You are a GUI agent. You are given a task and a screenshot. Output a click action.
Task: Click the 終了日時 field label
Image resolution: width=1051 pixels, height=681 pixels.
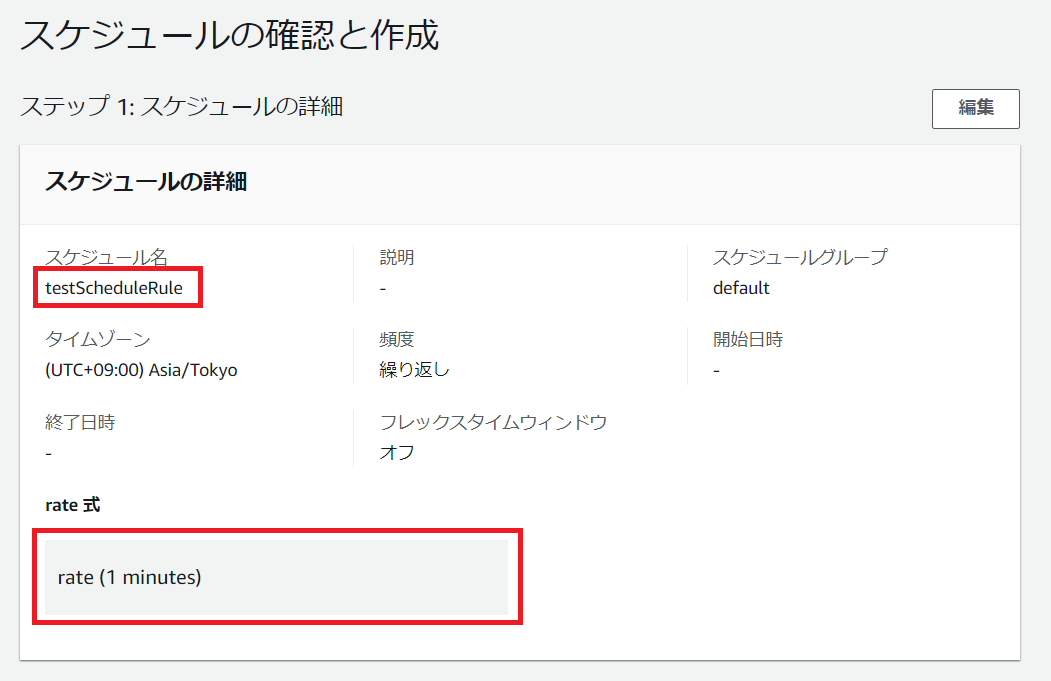[x=80, y=422]
